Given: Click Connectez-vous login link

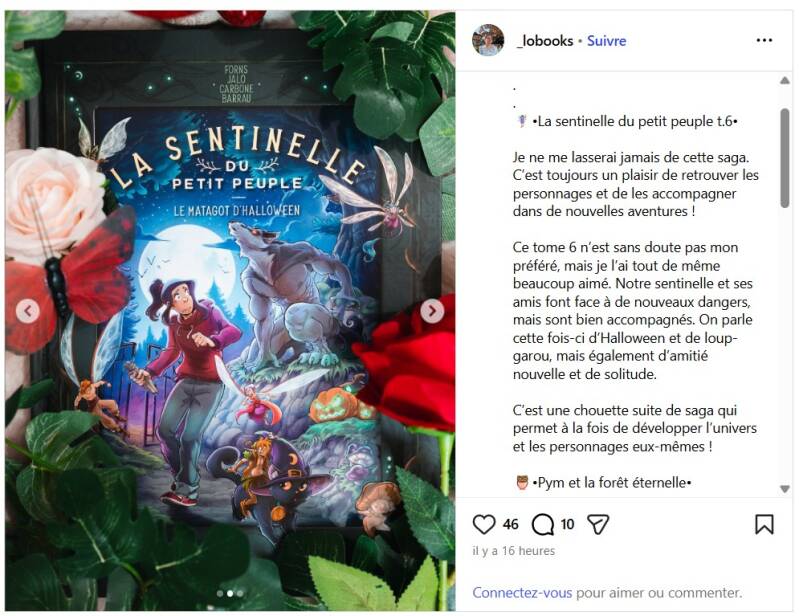Looking at the screenshot, I should tap(522, 593).
